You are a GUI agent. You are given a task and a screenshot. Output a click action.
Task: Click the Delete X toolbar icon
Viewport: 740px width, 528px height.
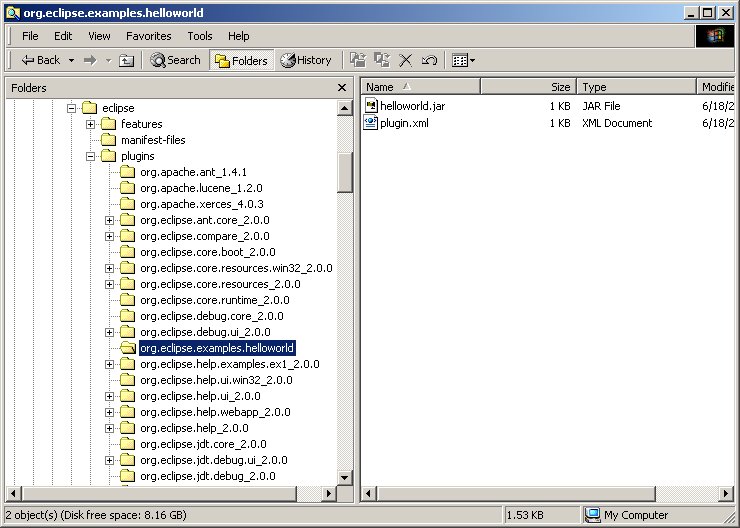[406, 60]
